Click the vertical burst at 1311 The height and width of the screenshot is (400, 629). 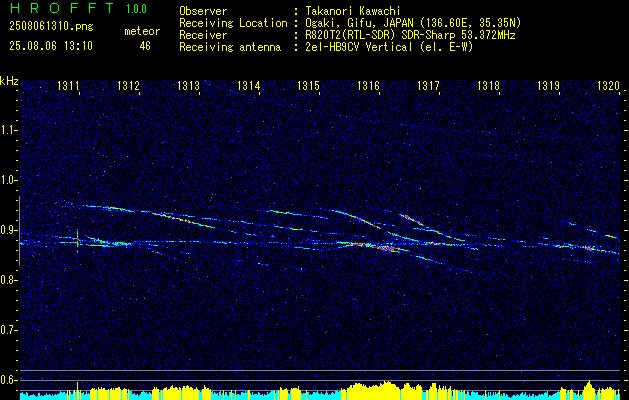point(77,241)
